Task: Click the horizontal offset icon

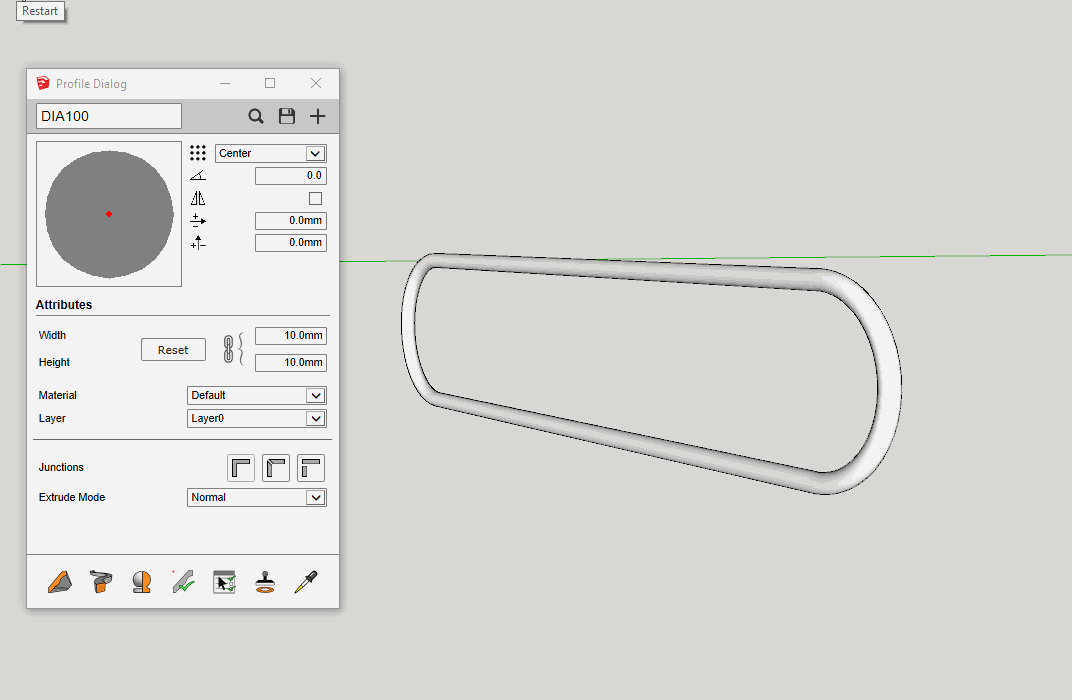Action: pyautogui.click(x=198, y=221)
